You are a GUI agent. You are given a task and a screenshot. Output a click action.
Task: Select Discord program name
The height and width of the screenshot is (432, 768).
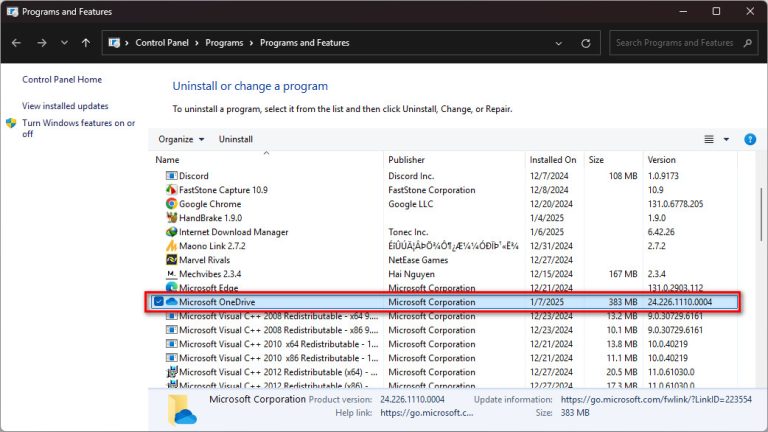point(193,176)
